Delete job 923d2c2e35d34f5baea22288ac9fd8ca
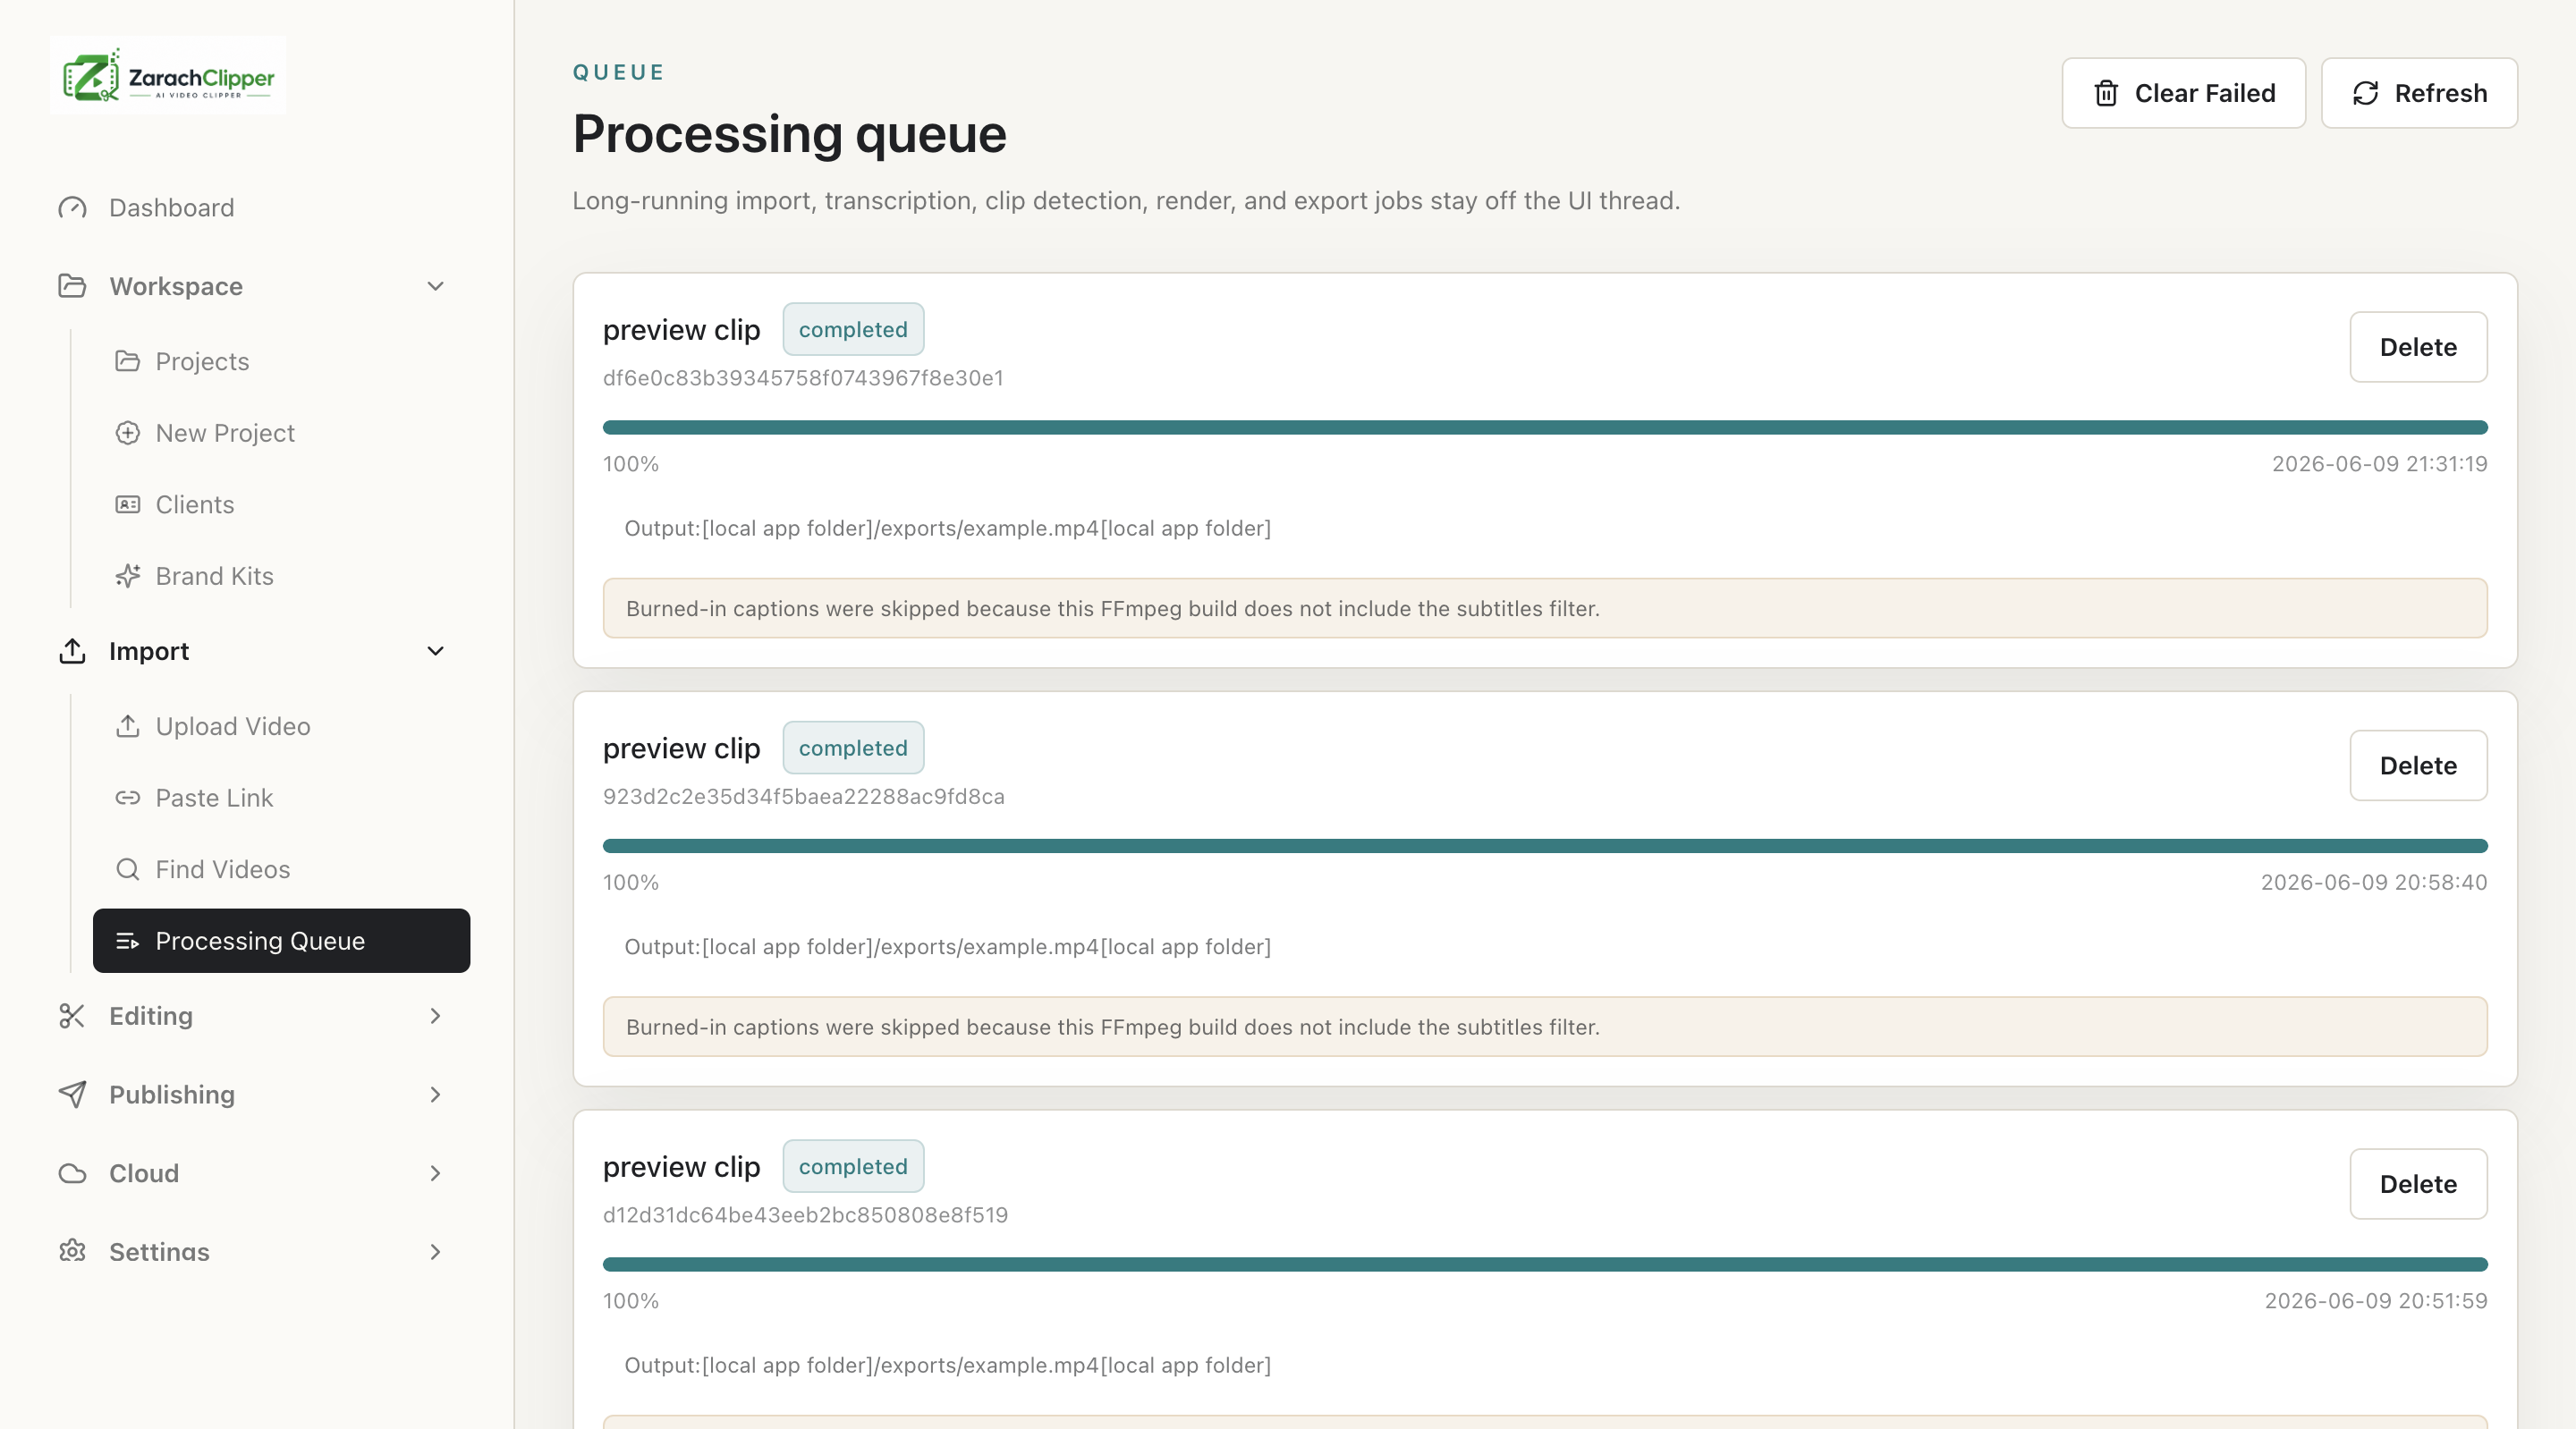 2418,765
